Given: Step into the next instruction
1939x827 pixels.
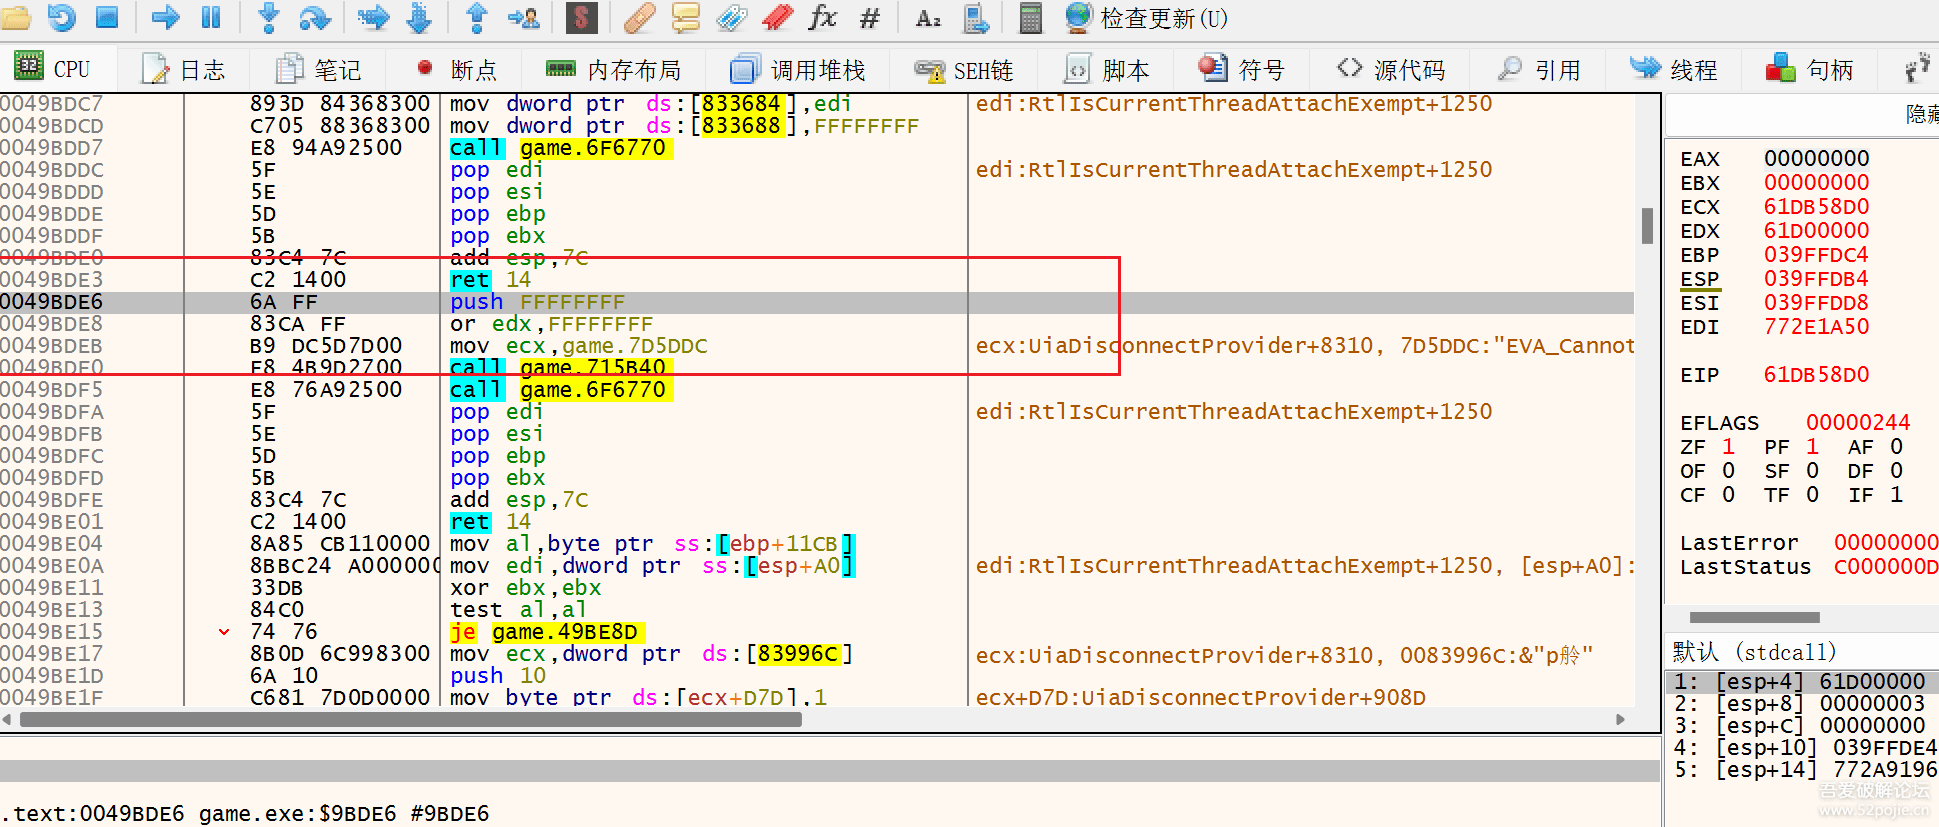Looking at the screenshot, I should (x=268, y=17).
